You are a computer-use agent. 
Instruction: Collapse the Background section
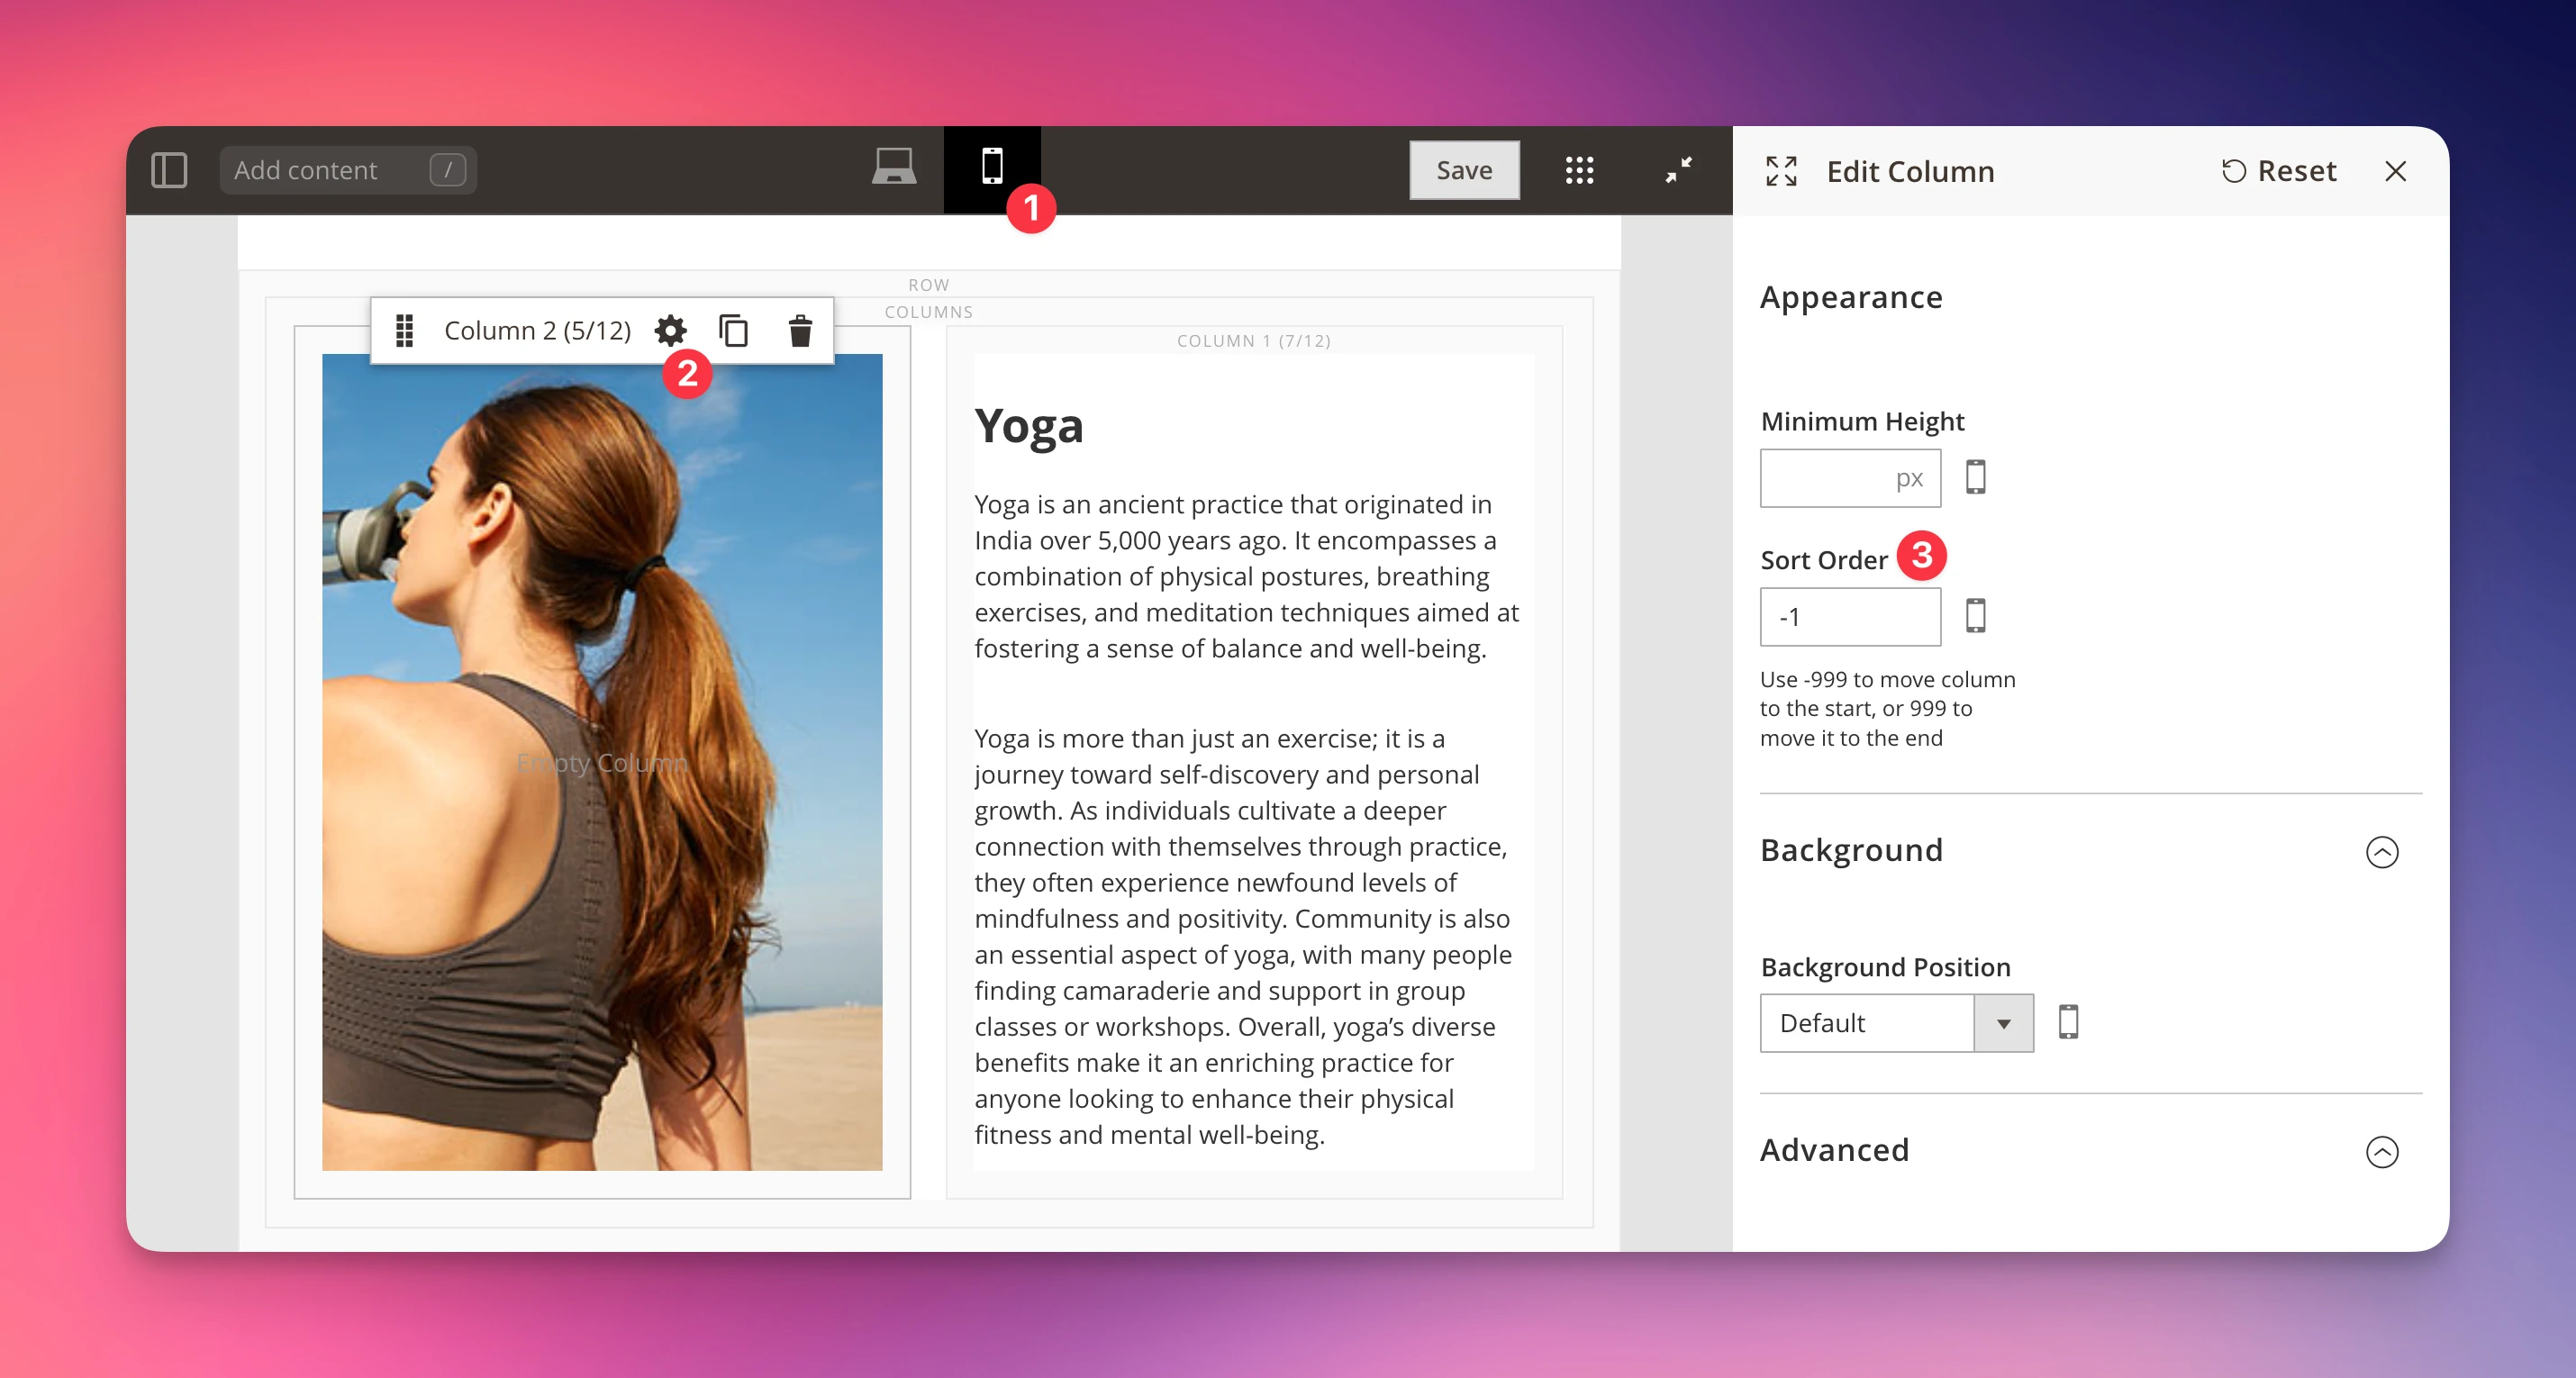pyautogui.click(x=2381, y=852)
